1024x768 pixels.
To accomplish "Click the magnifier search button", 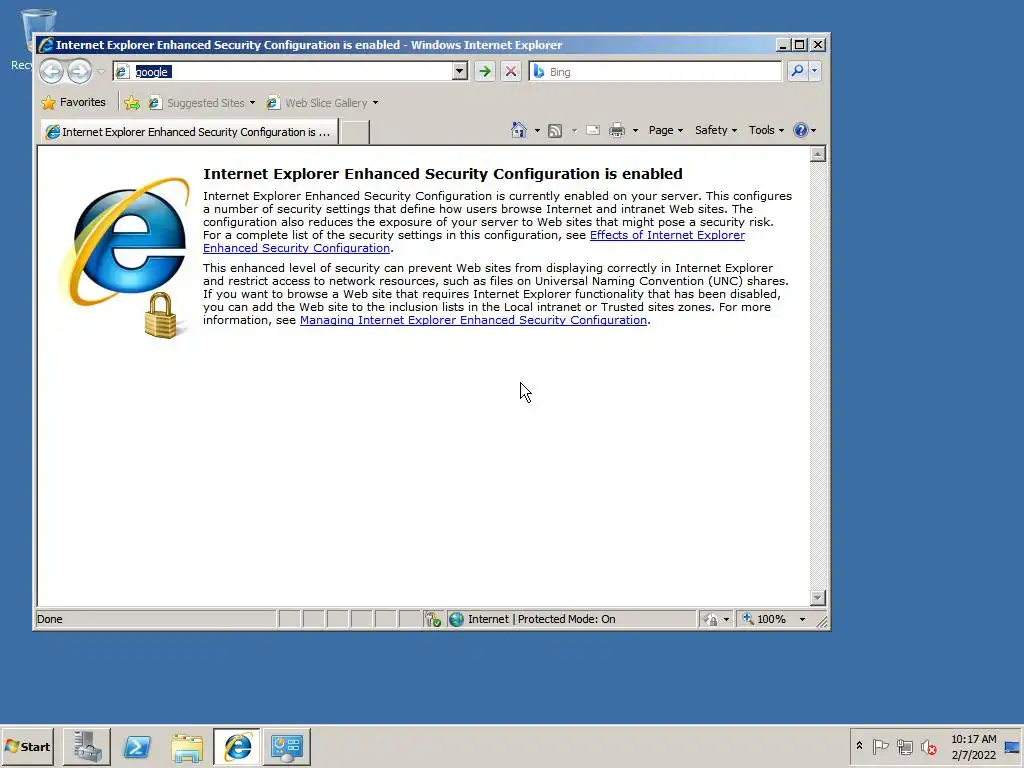I will point(797,71).
